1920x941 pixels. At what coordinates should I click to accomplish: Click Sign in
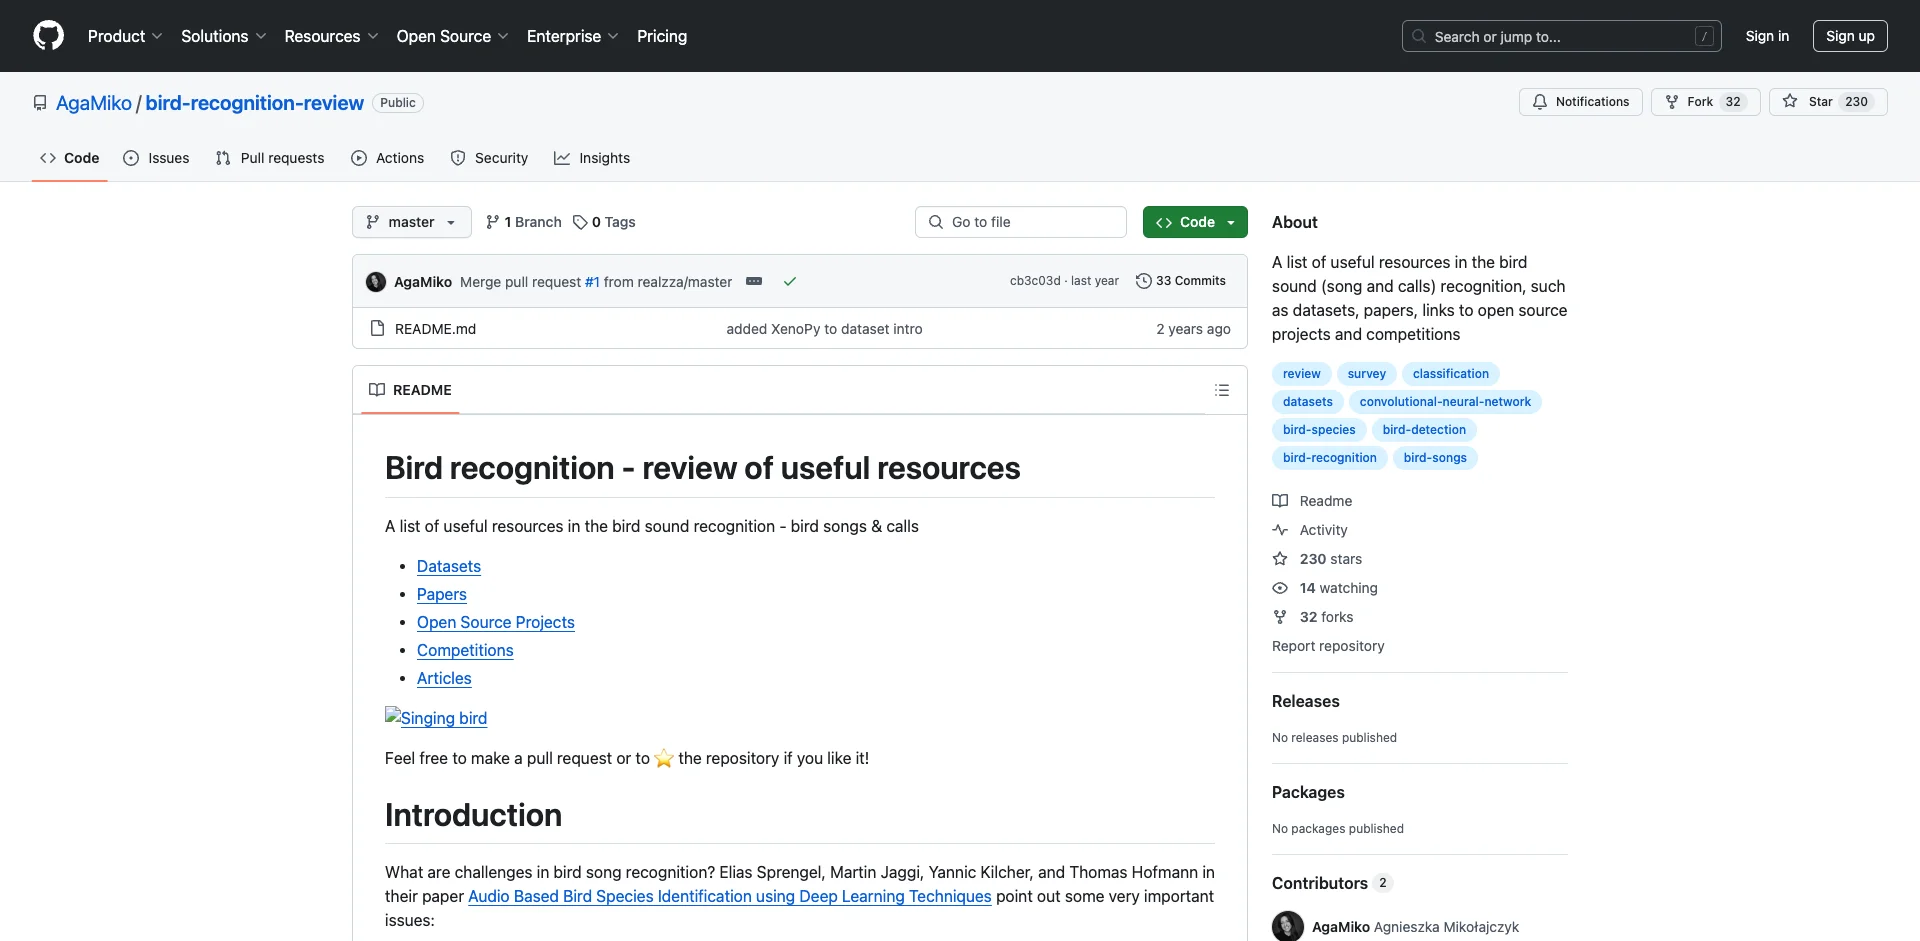(1767, 36)
